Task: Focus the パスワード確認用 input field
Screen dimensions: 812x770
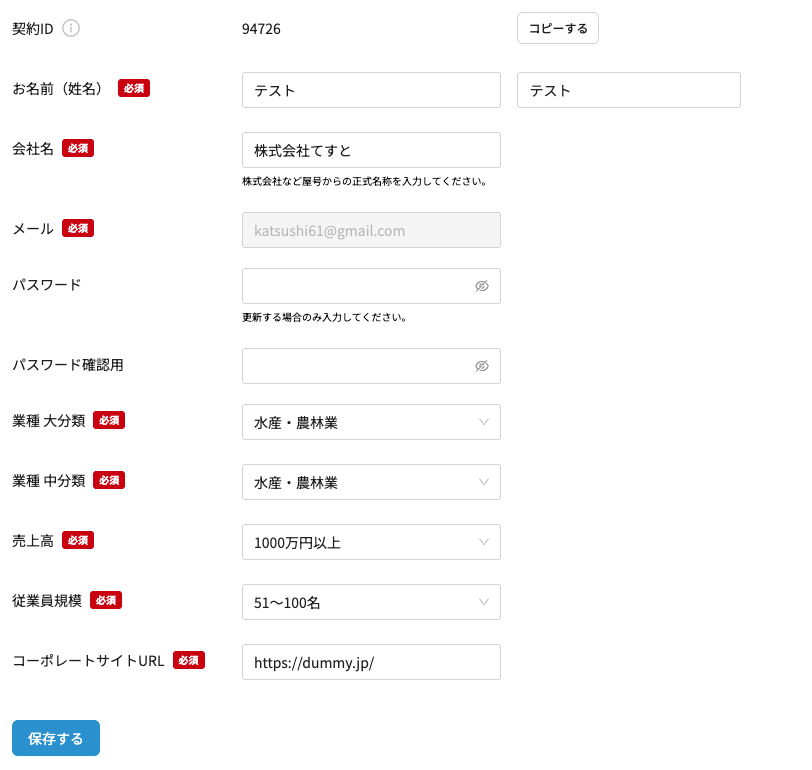Action: pos(355,366)
